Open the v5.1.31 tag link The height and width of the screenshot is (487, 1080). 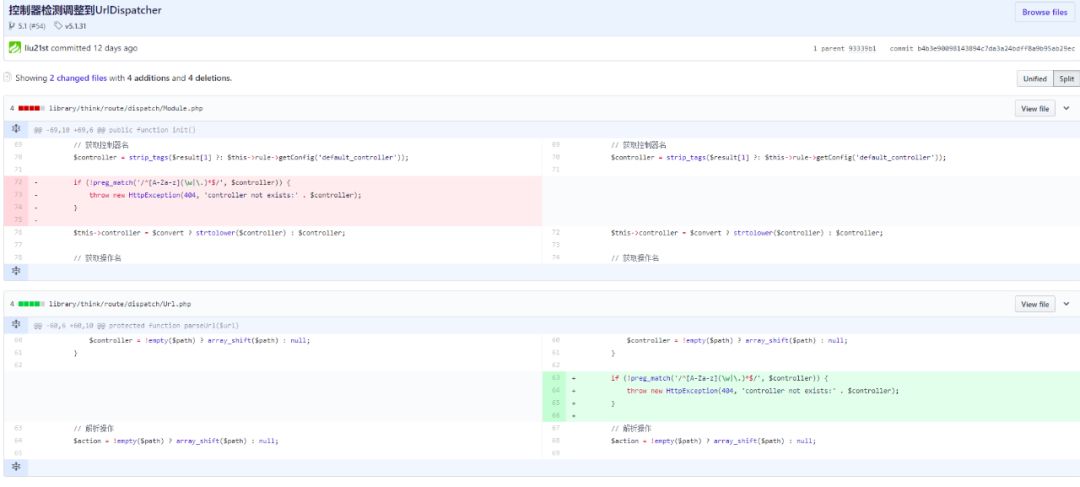coord(76,26)
